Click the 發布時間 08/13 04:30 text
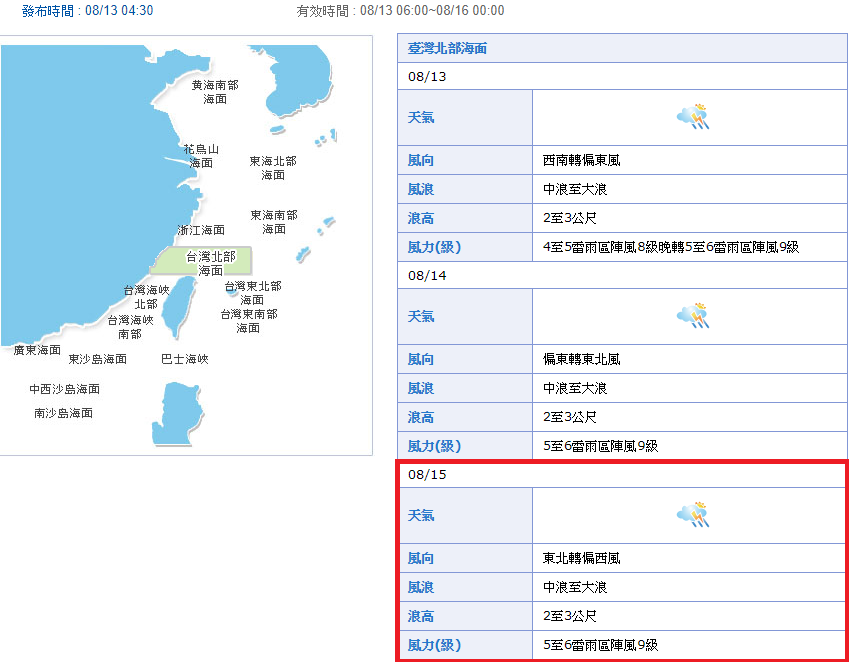The image size is (849, 662). pos(87,10)
